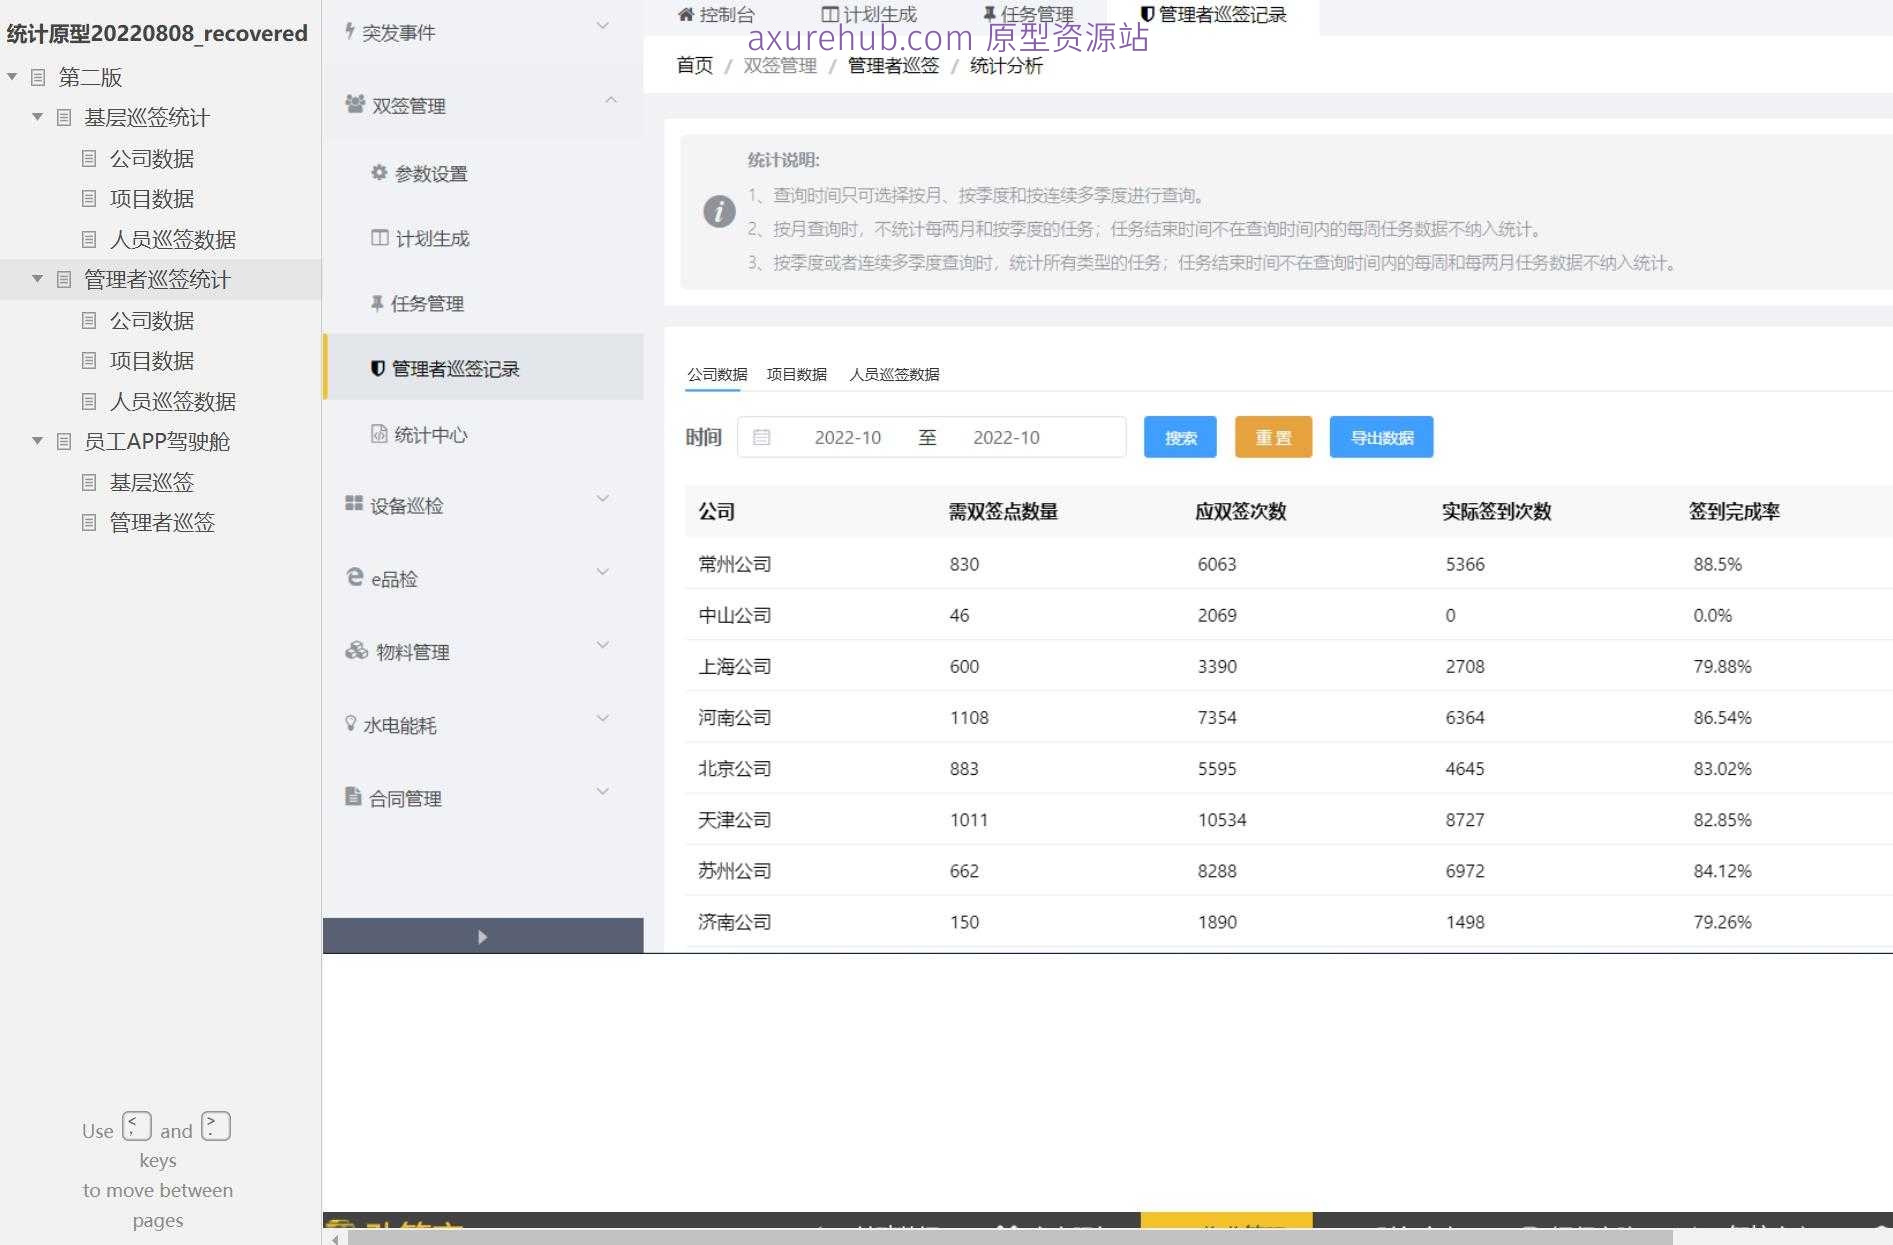Expand the 物料管理 menu chevron
Image resolution: width=1893 pixels, height=1245 pixels.
[x=603, y=645]
